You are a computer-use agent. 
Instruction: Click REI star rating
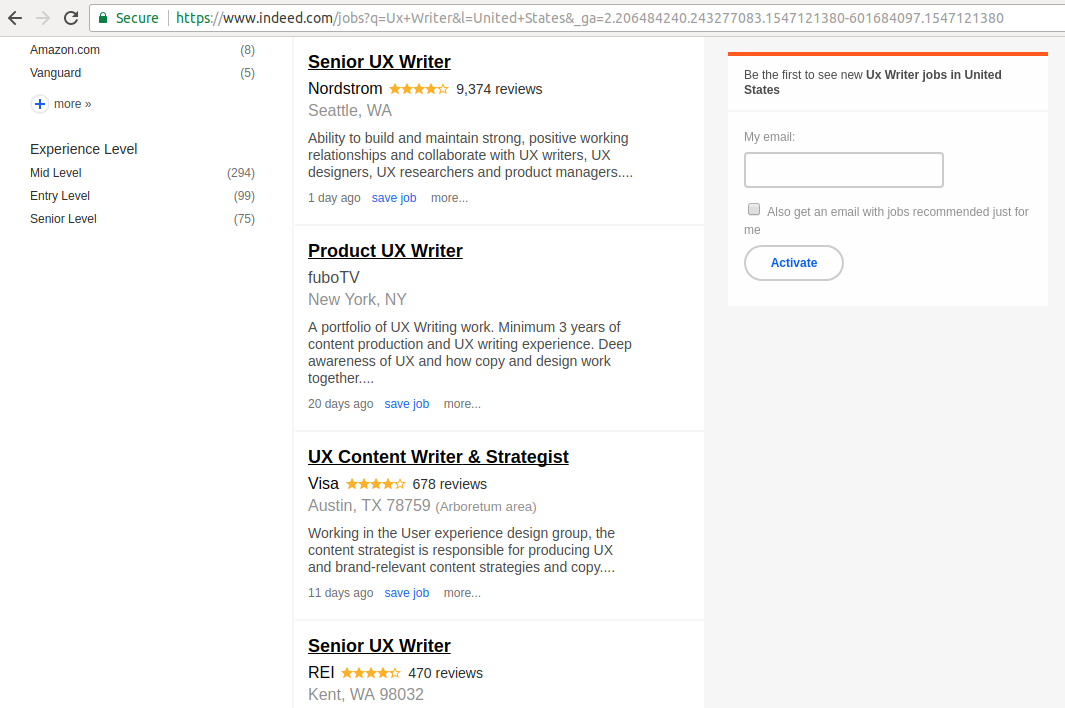coord(370,673)
